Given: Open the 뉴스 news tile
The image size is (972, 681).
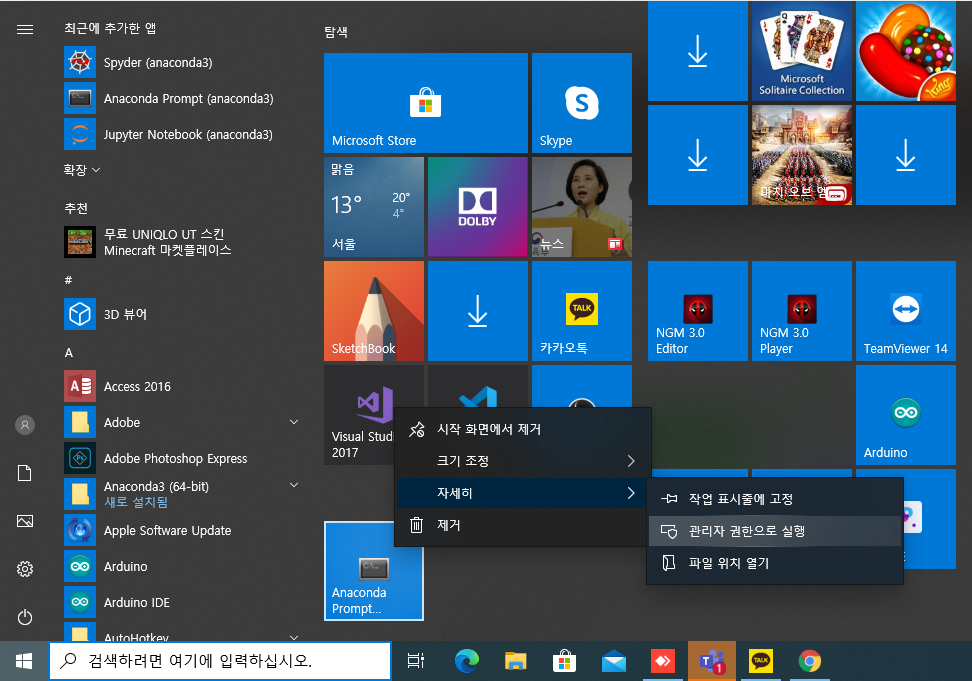Looking at the screenshot, I should pos(582,207).
